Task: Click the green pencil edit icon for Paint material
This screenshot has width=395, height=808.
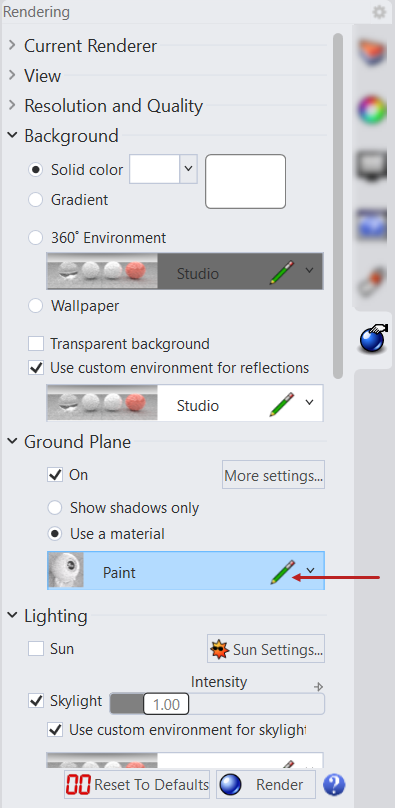Action: click(283, 571)
